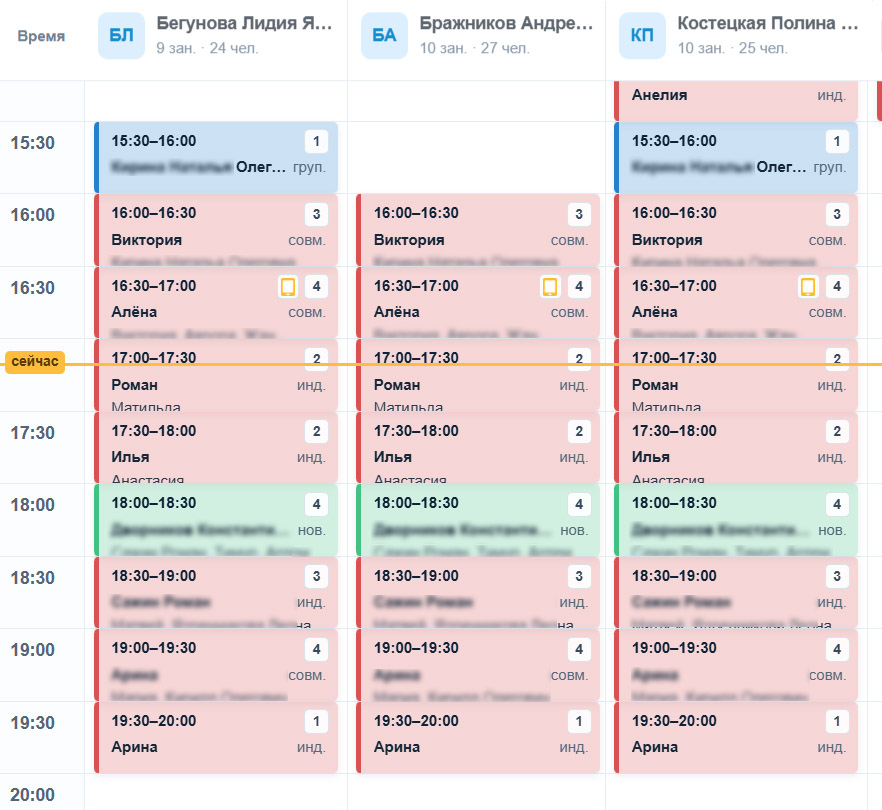The width and height of the screenshot is (882, 810).
Task: Open Бегунова's 19:30–20:00 Арина lesson
Action: tap(216, 737)
